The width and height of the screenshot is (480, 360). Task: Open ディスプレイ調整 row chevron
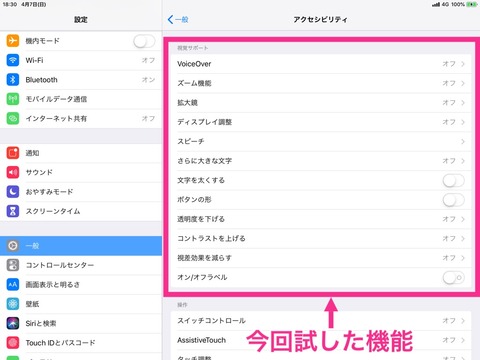pyautogui.click(x=463, y=122)
